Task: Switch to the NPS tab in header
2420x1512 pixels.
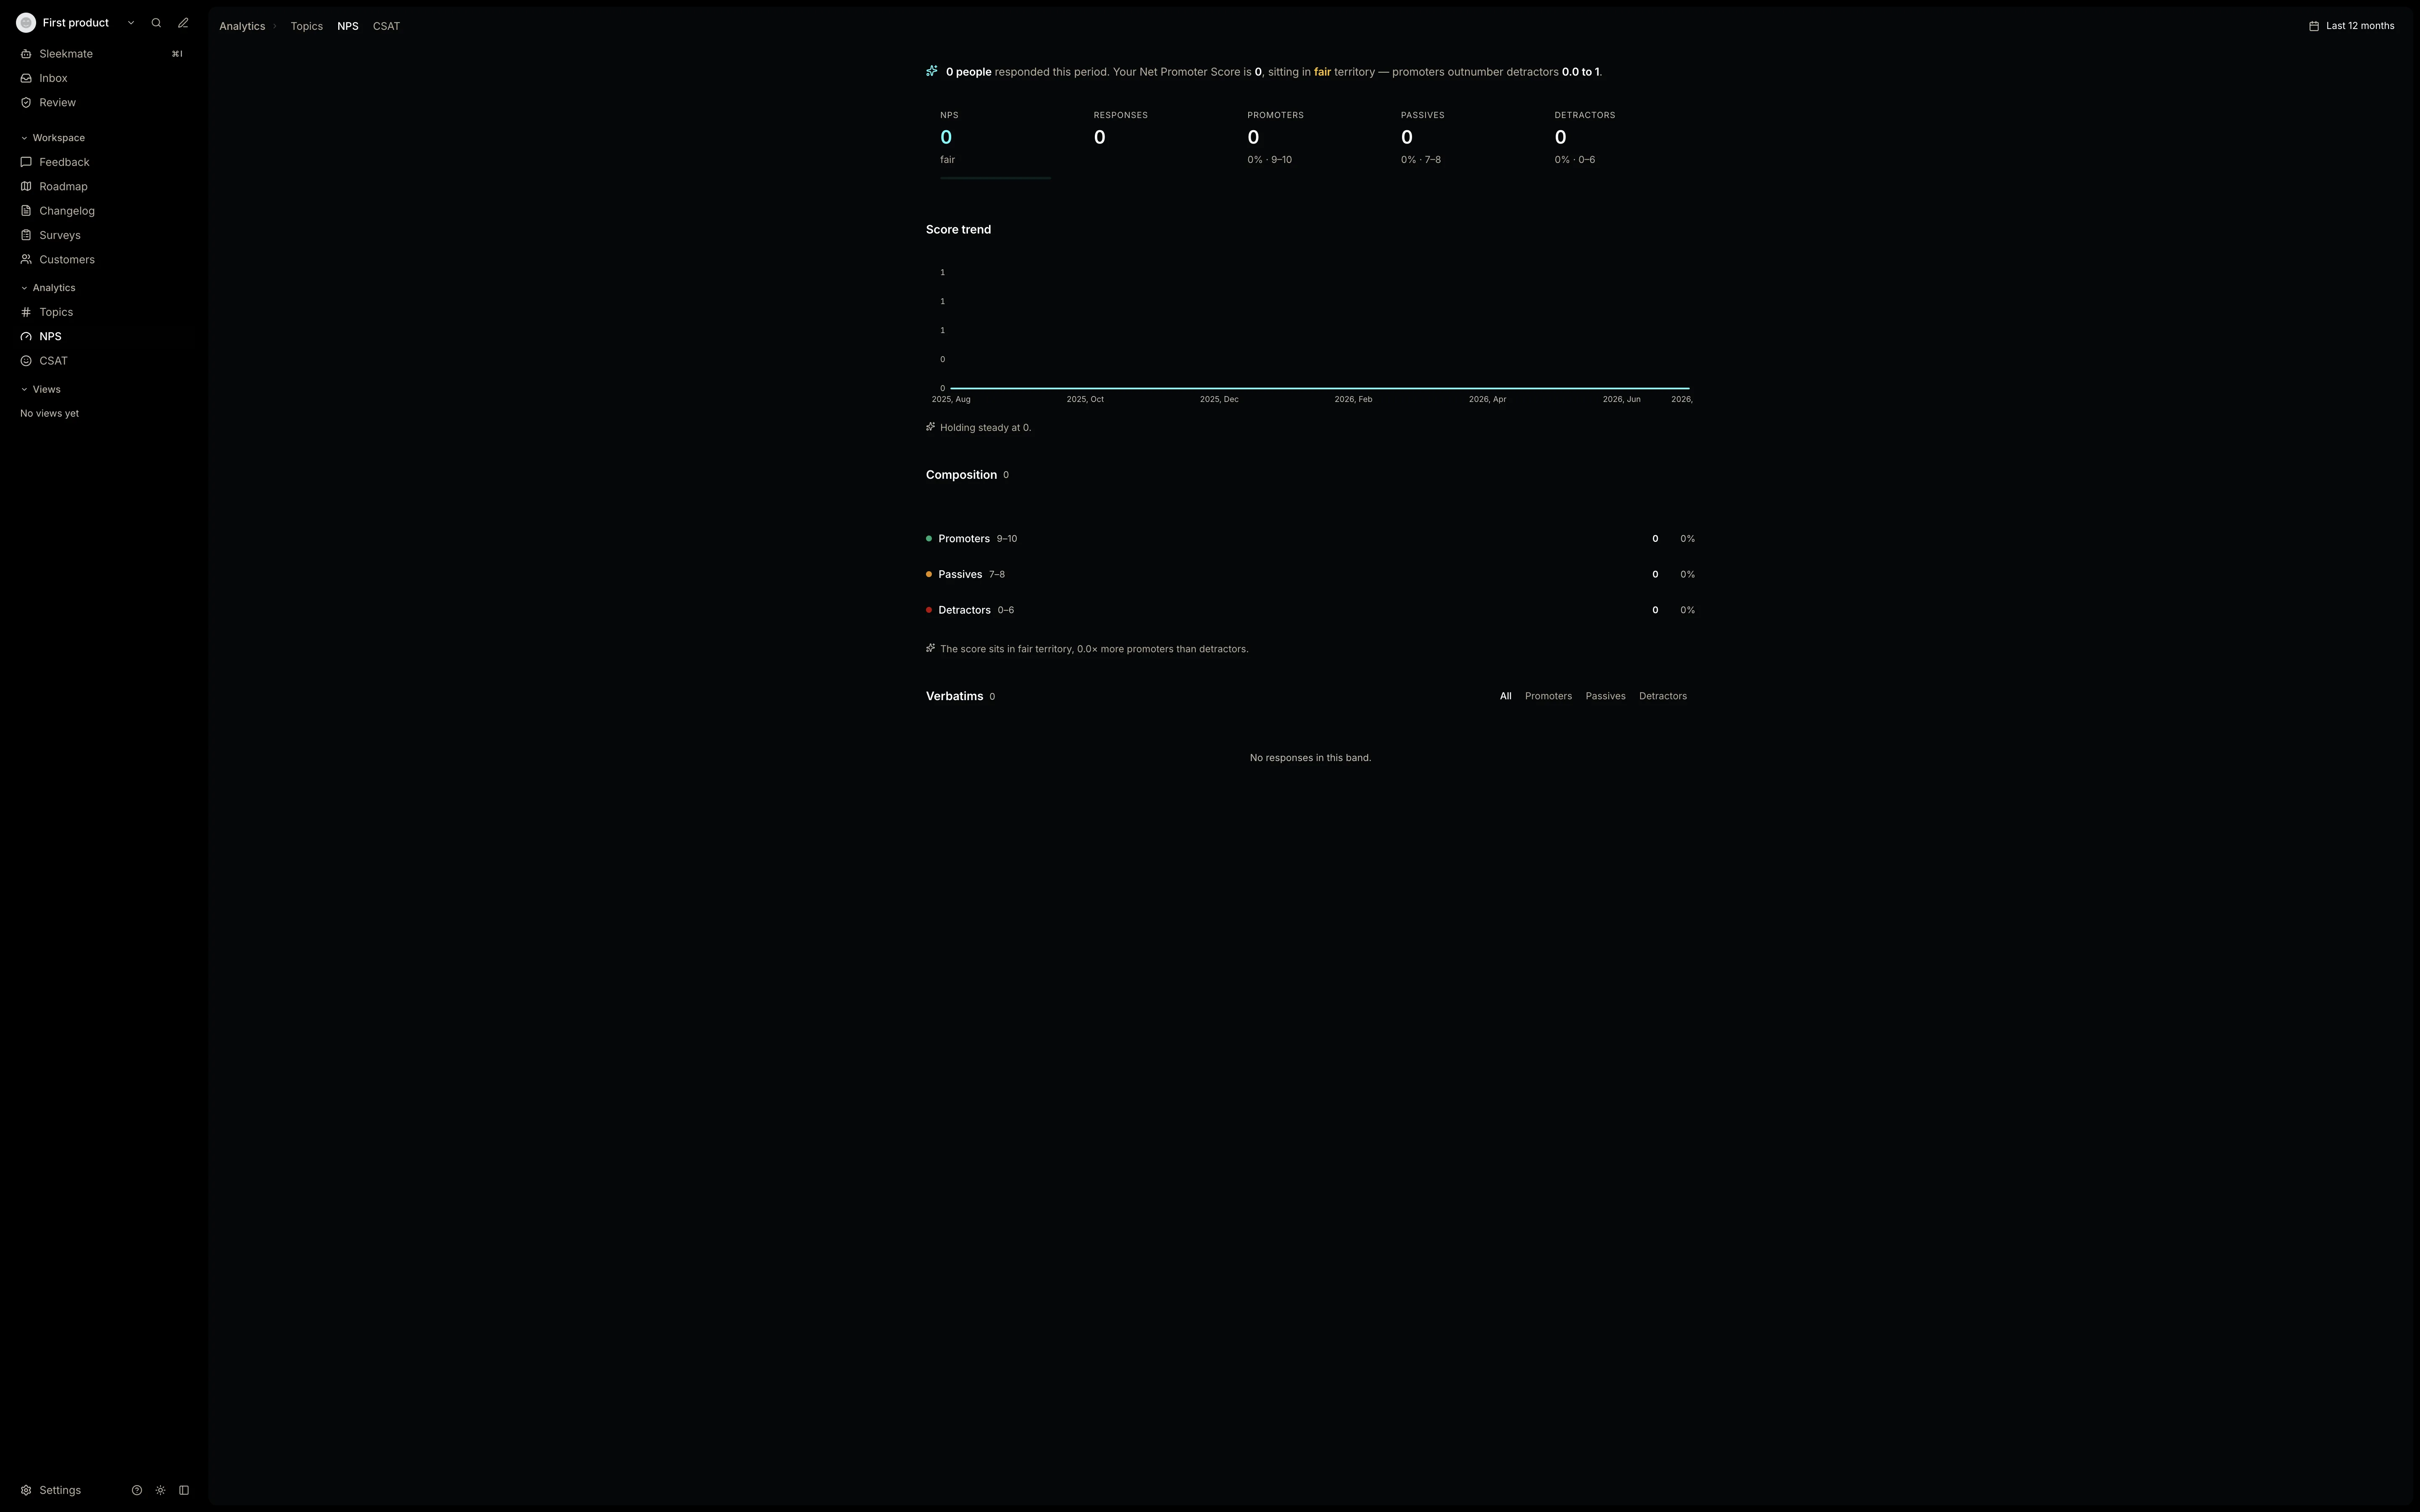Action: coord(347,26)
